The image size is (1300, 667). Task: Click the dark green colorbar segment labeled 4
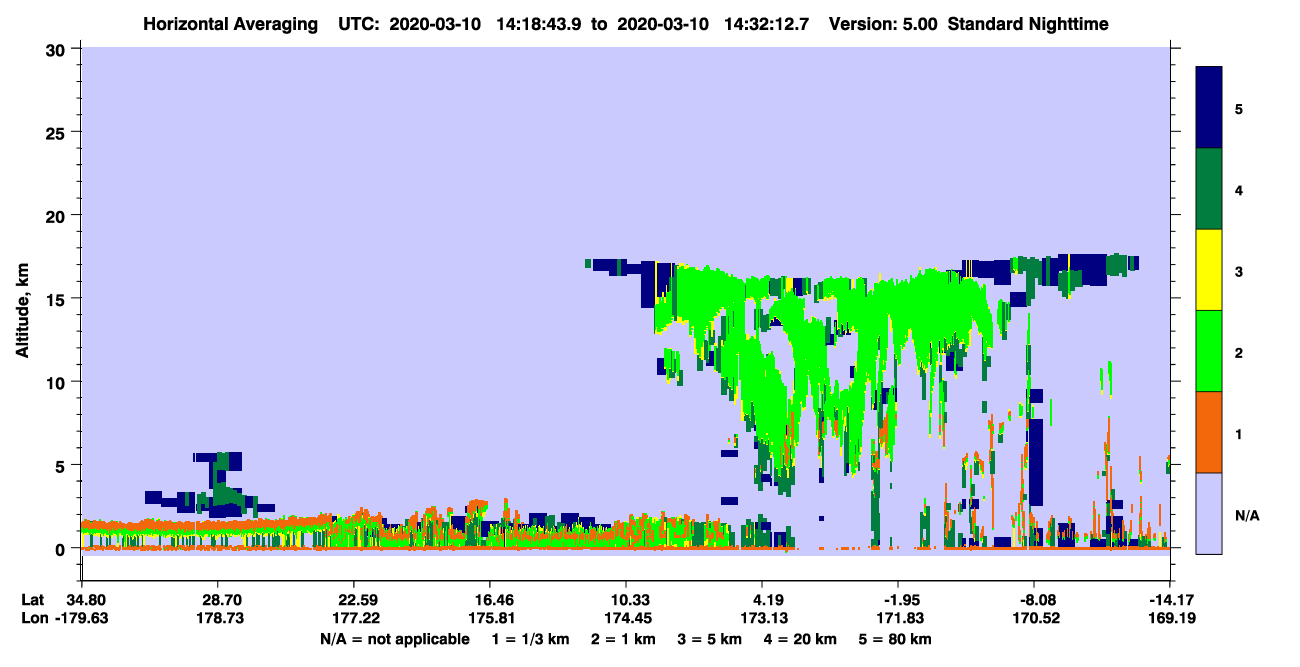[1209, 189]
